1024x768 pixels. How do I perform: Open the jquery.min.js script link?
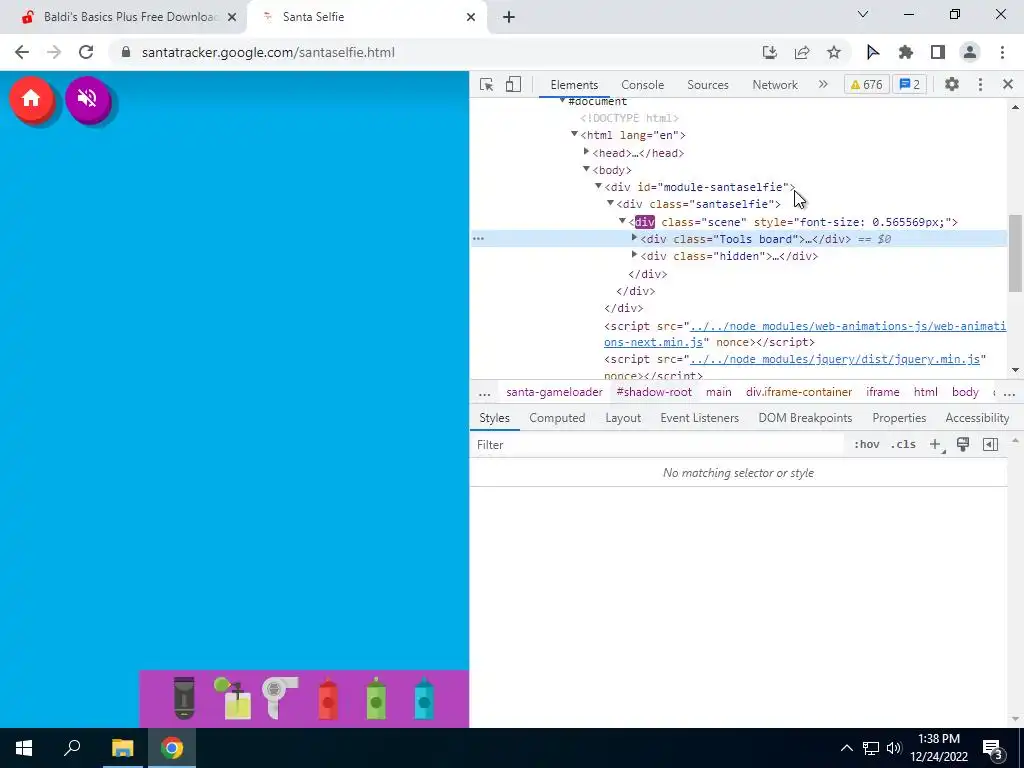click(835, 359)
